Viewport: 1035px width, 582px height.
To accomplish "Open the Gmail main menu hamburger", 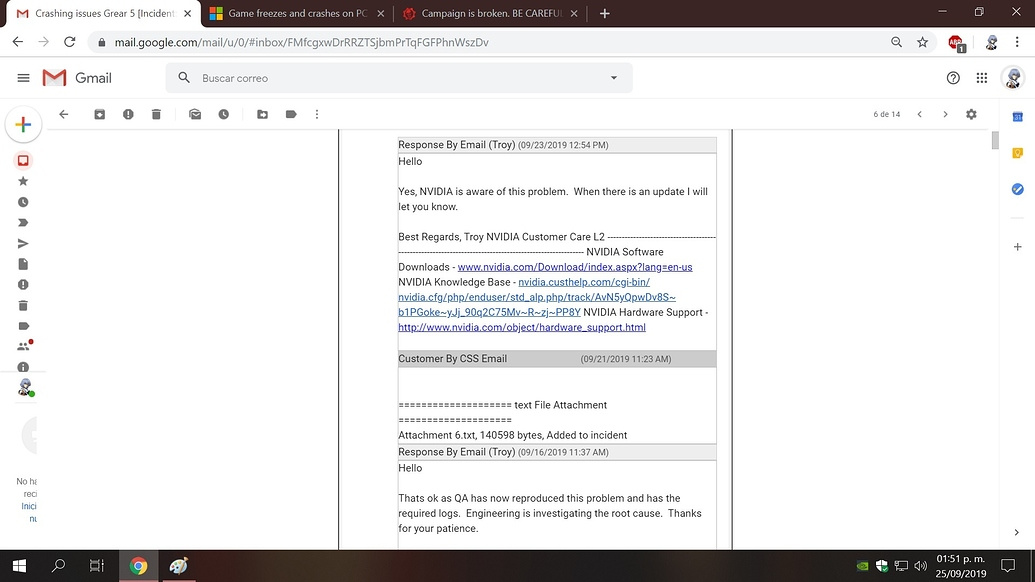I will 23,78.
